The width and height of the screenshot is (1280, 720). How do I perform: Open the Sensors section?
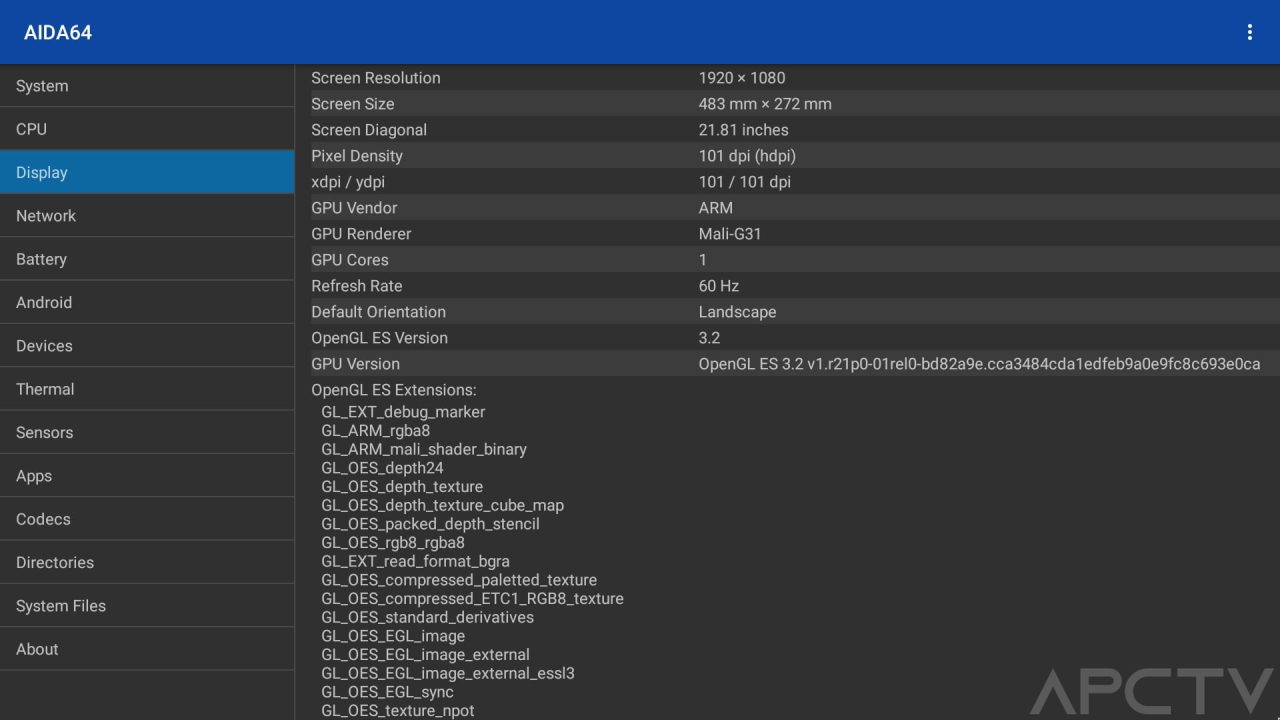[x=147, y=432]
